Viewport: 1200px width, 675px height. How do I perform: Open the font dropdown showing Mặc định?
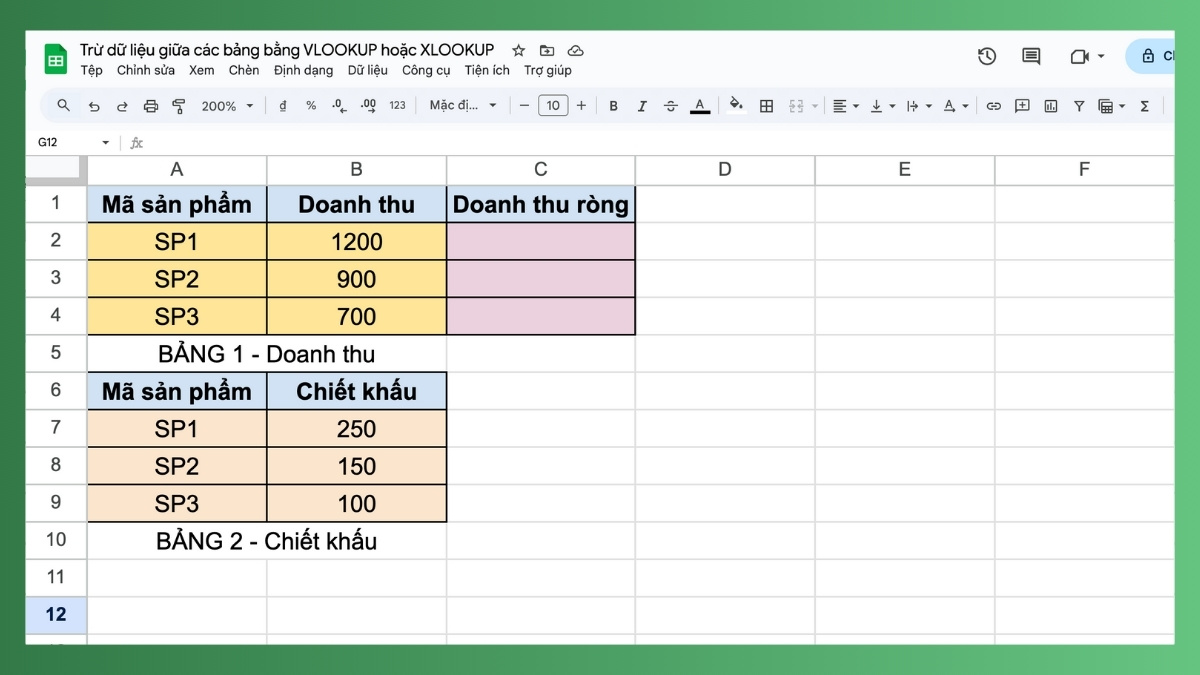click(462, 105)
